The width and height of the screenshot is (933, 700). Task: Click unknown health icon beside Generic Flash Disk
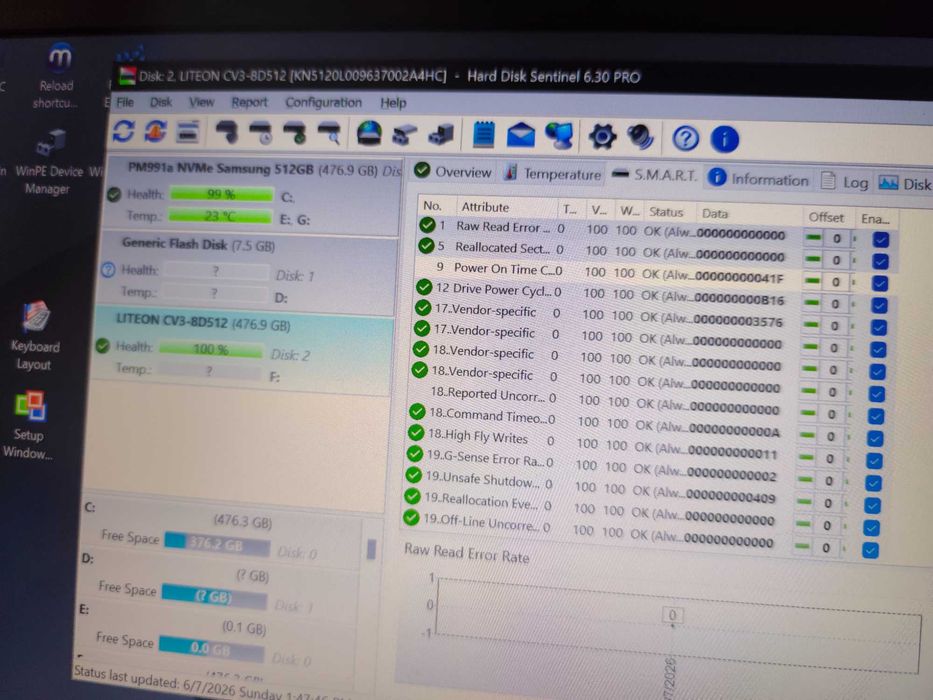(x=108, y=270)
